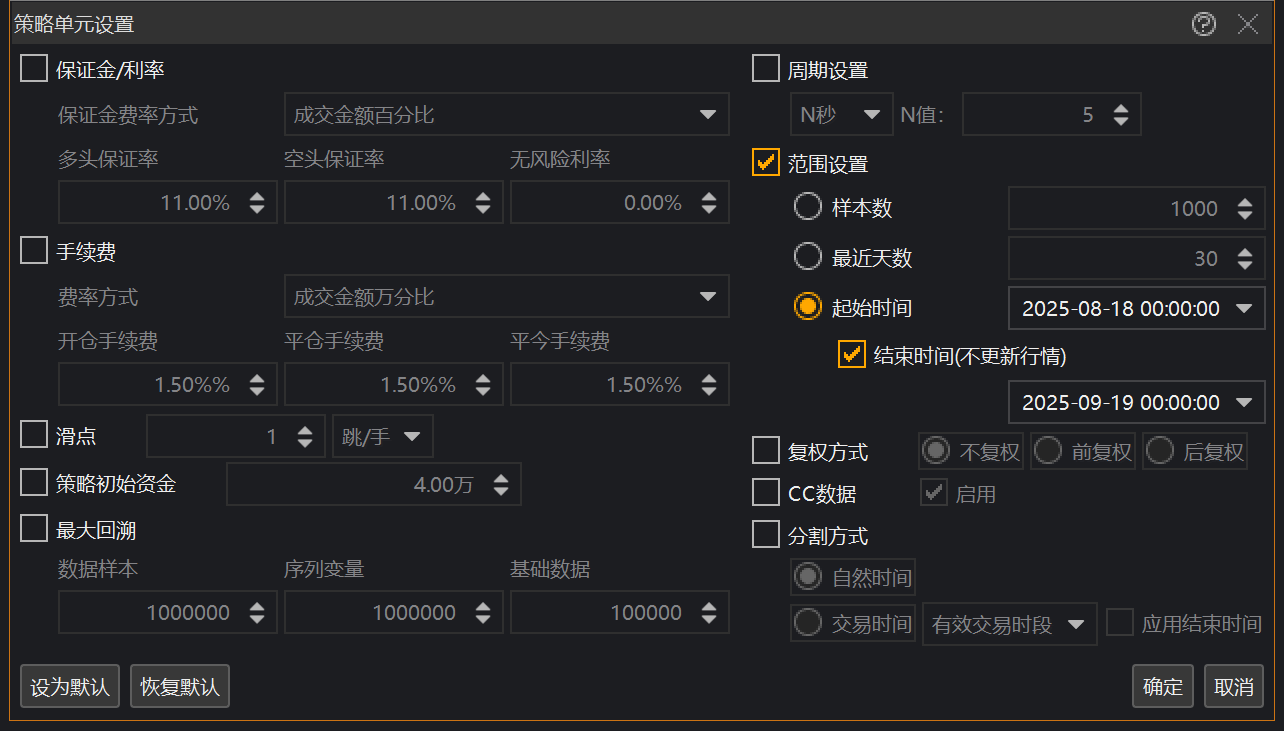
Task: Click the 设为默认 button
Action: pyautogui.click(x=70, y=687)
